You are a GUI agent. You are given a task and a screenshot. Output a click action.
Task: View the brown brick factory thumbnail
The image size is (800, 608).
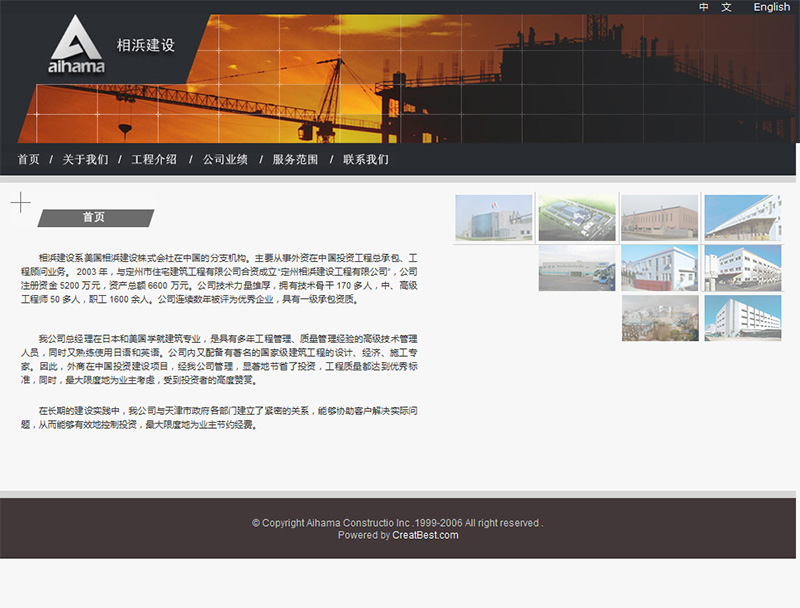tap(660, 217)
